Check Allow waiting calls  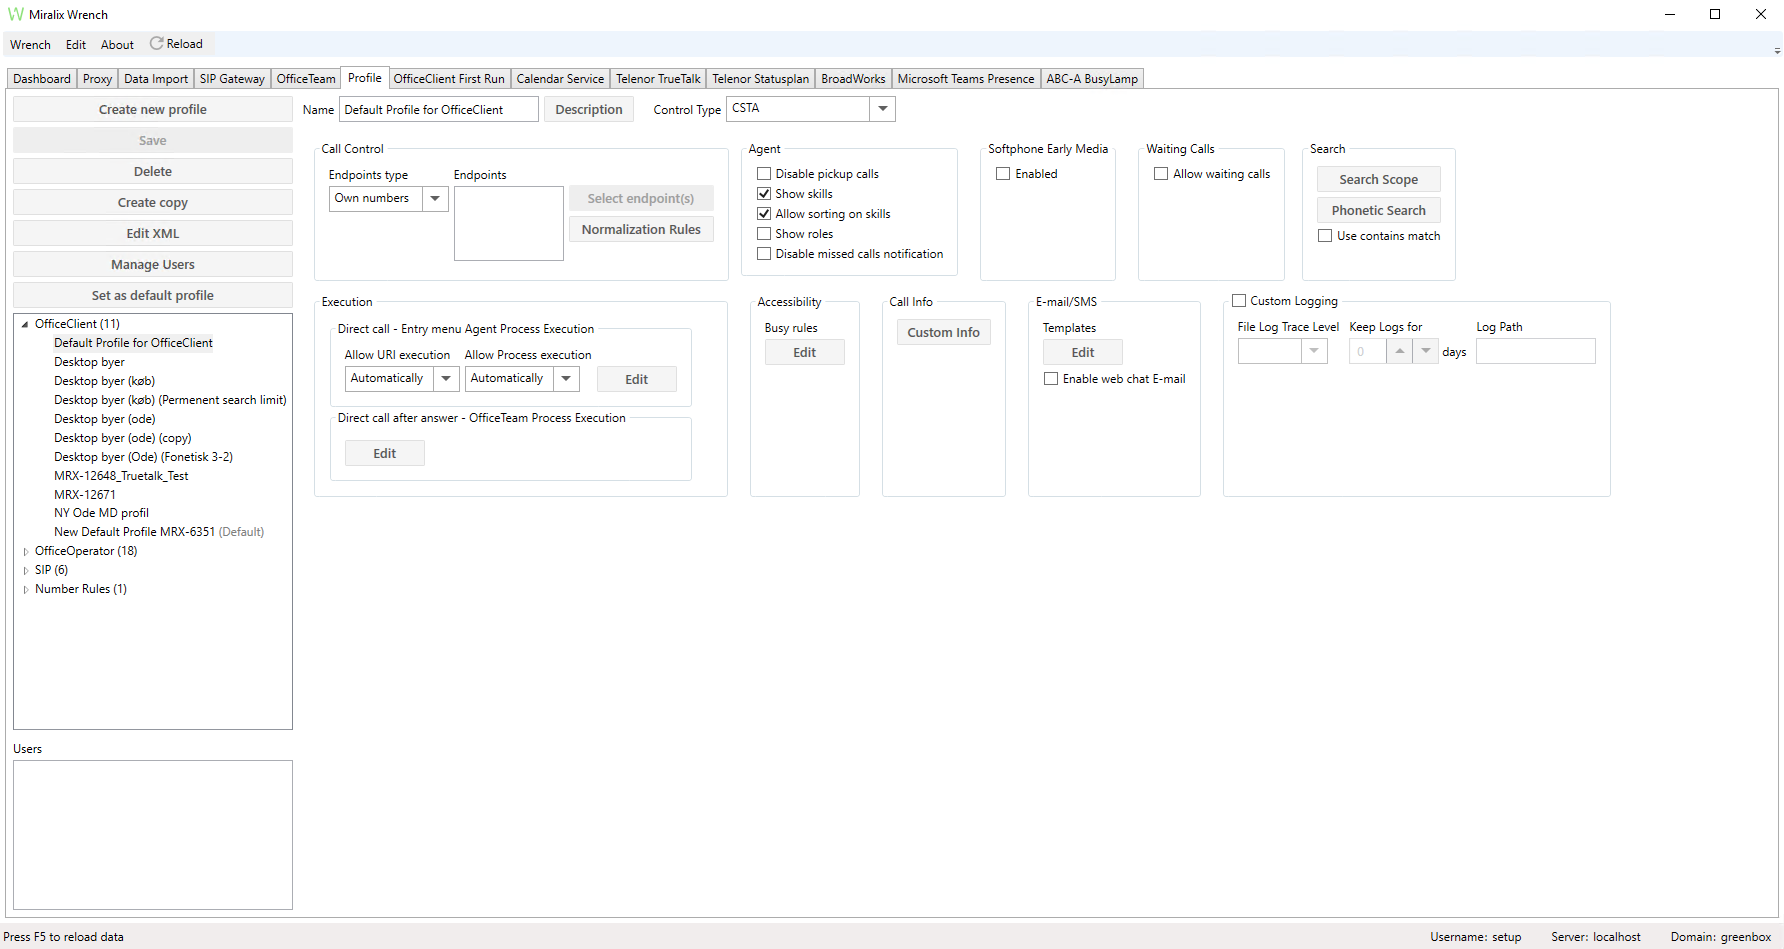(x=1161, y=174)
